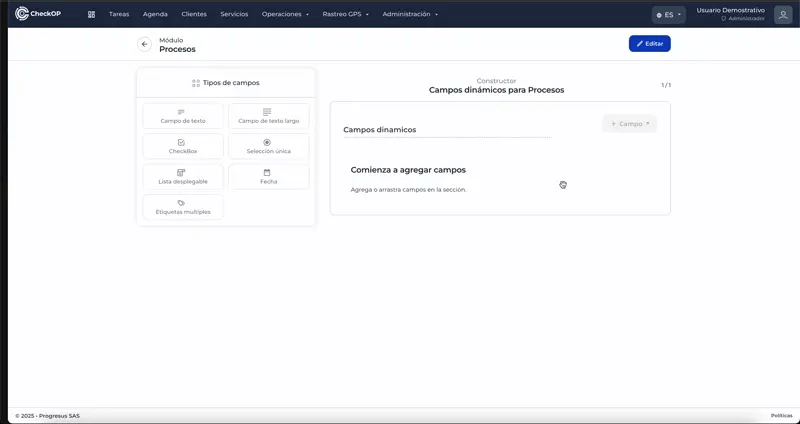The image size is (800, 424).
Task: Choose the Etiquetas multiples field type
Action: coord(183,207)
